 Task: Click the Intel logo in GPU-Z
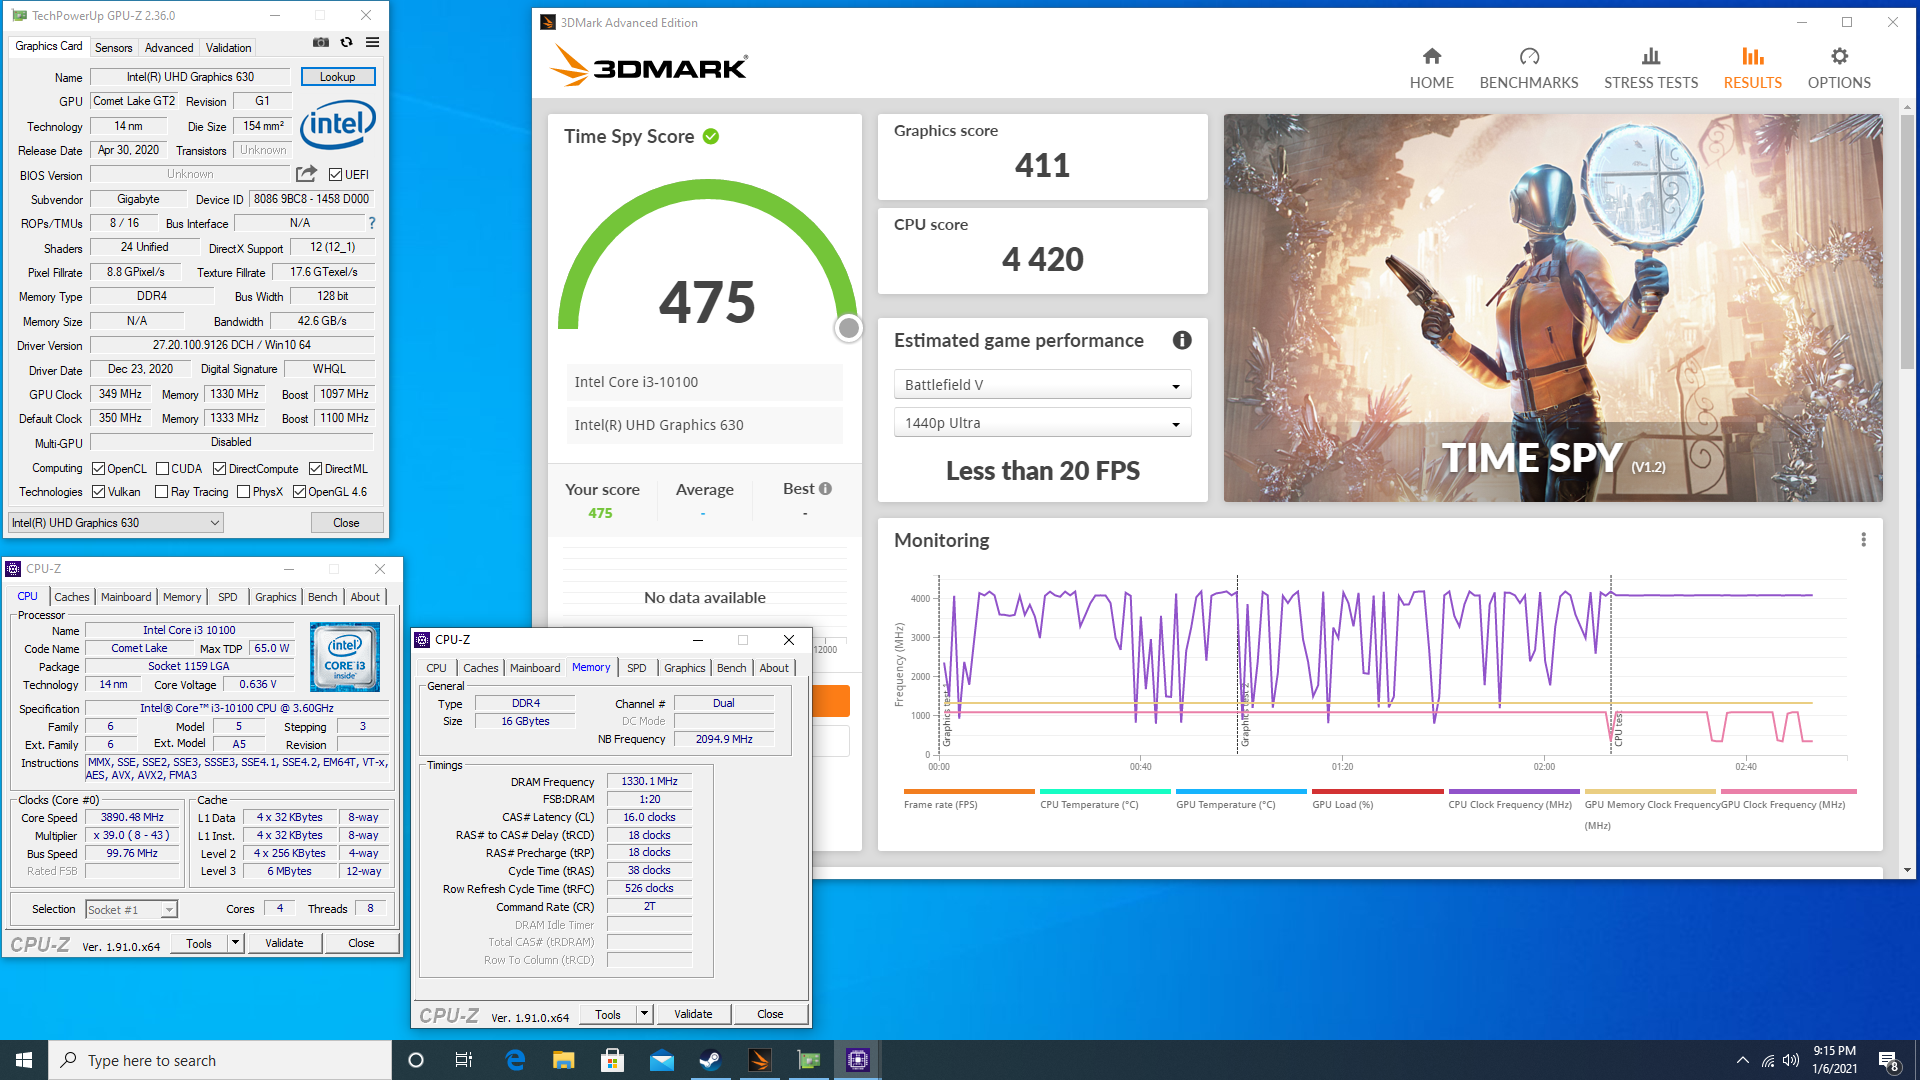338,124
